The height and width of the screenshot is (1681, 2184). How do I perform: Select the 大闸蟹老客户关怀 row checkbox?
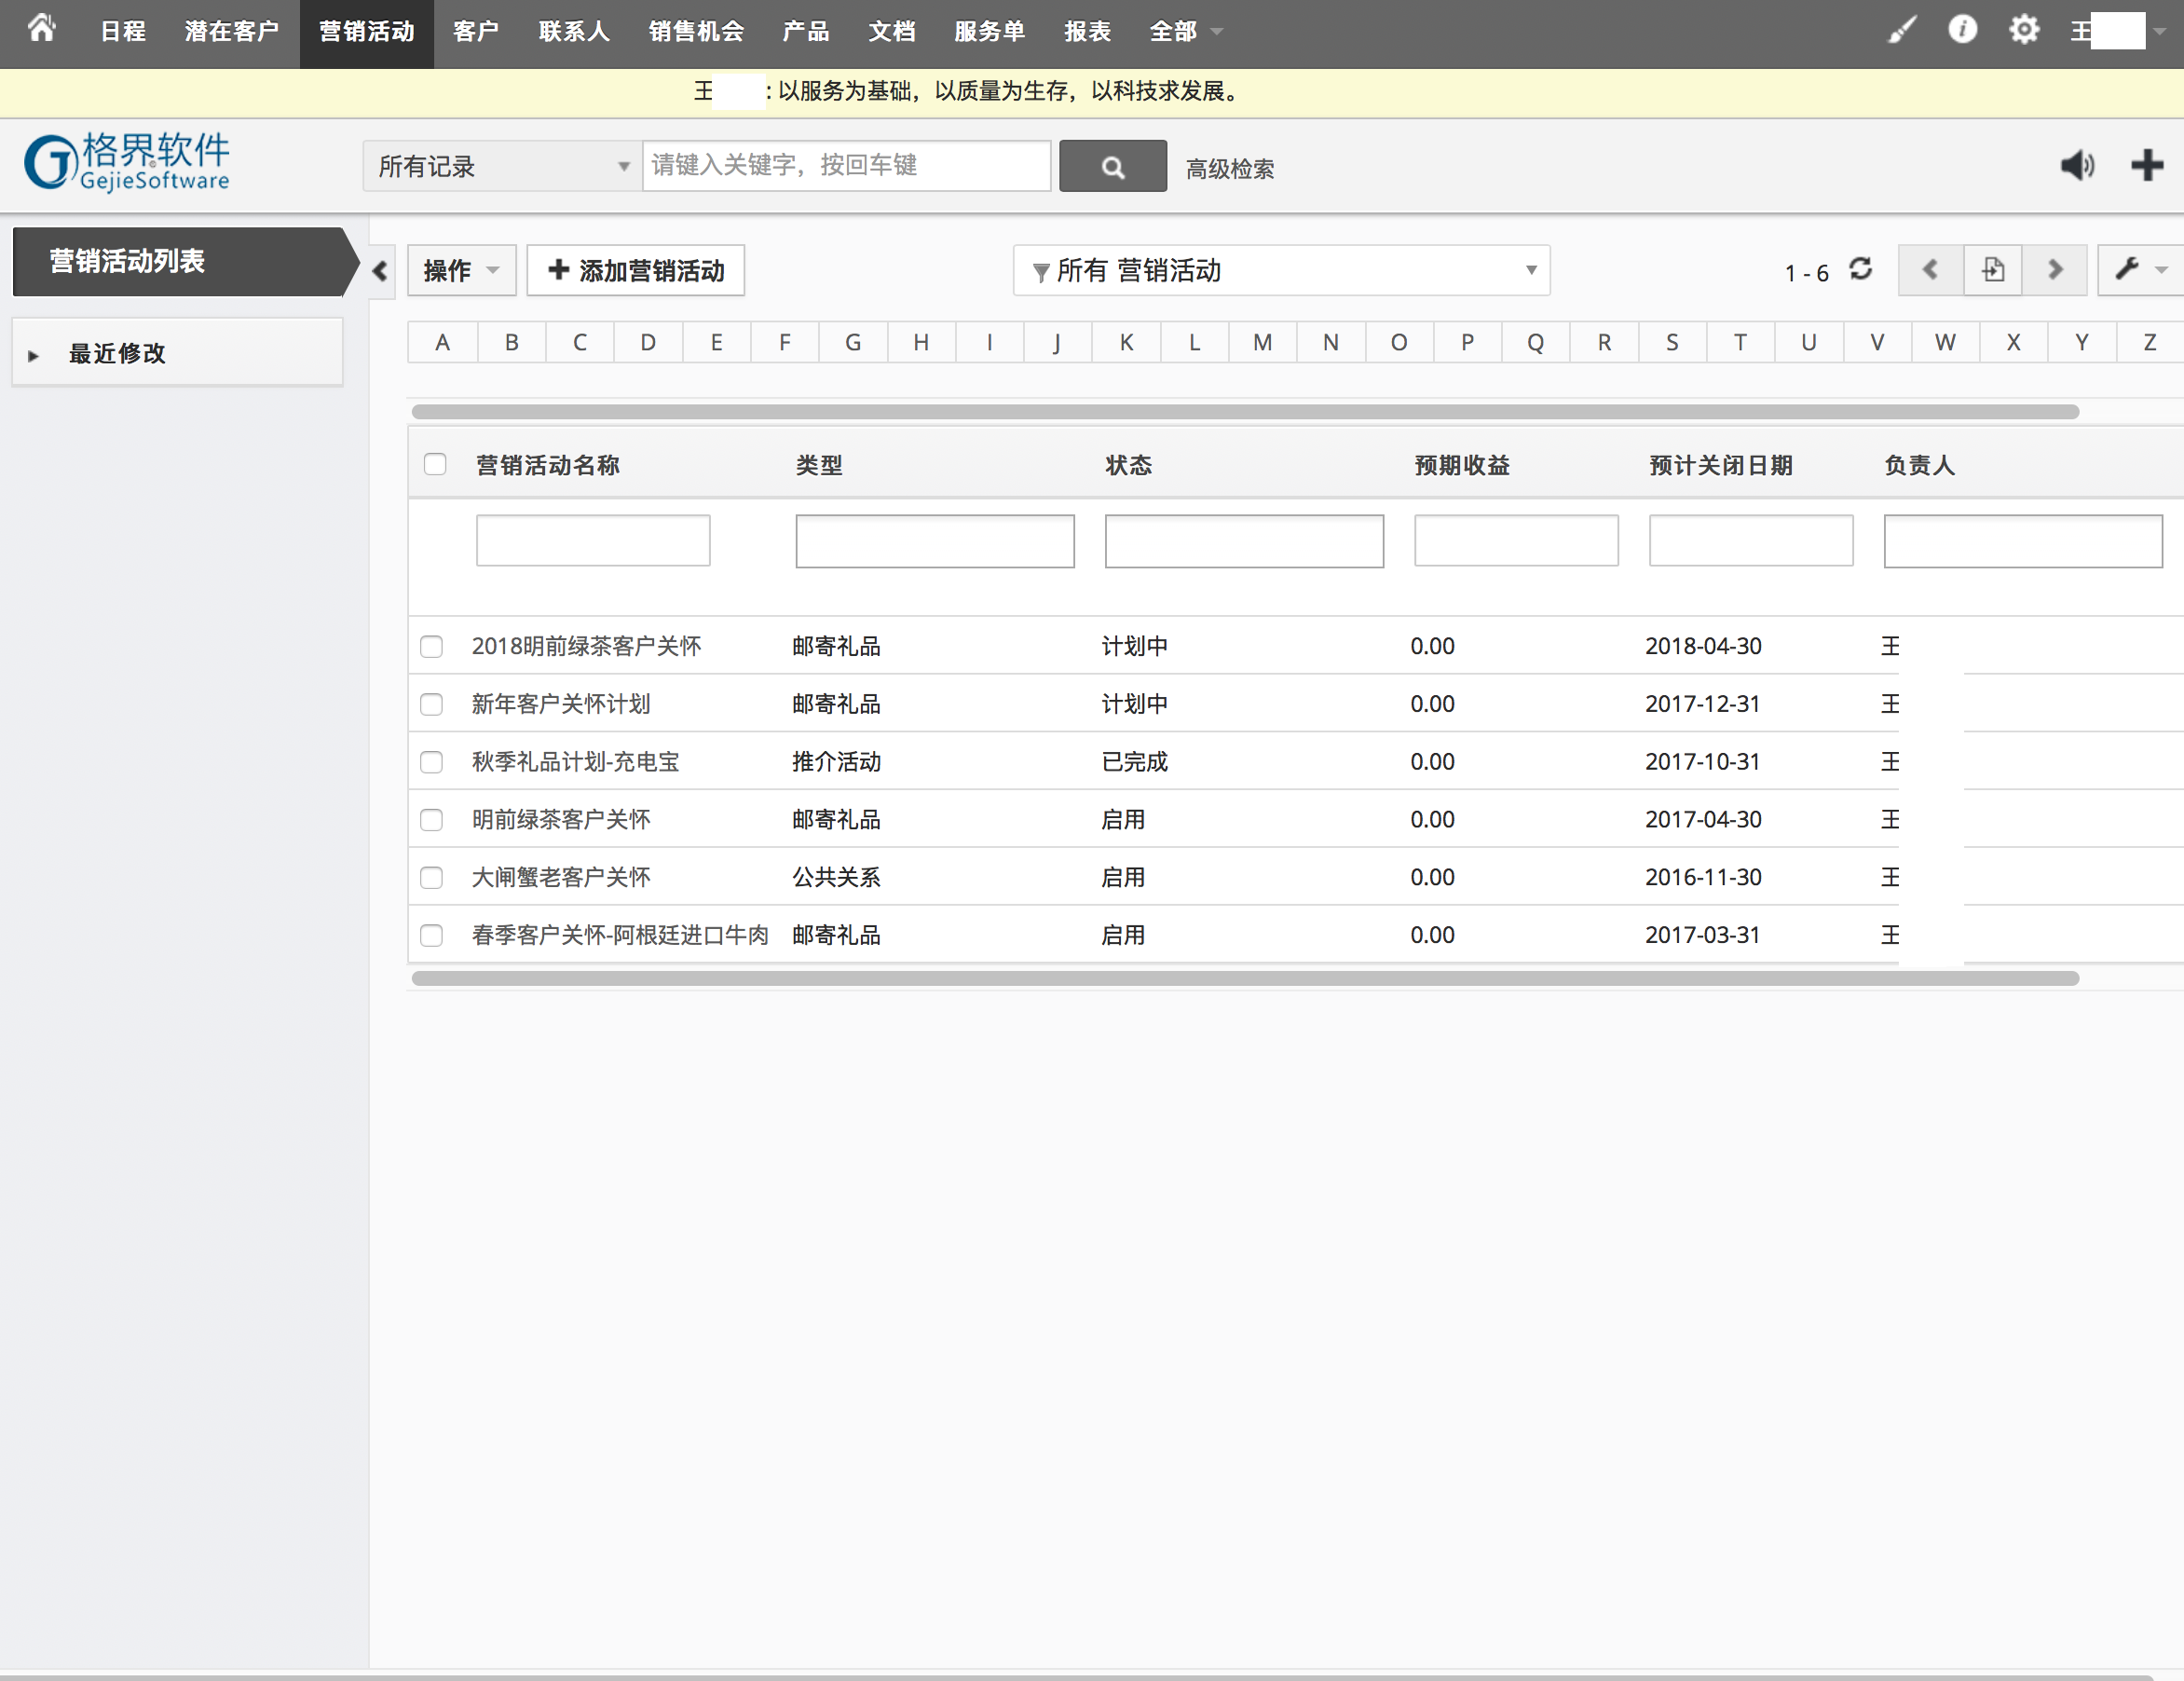click(431, 877)
